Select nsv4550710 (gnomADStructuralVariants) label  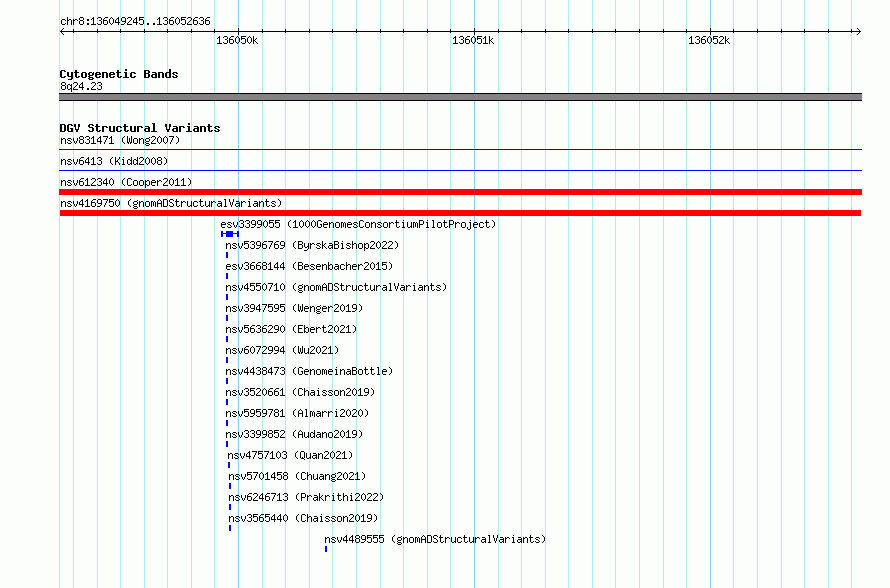pos(336,287)
